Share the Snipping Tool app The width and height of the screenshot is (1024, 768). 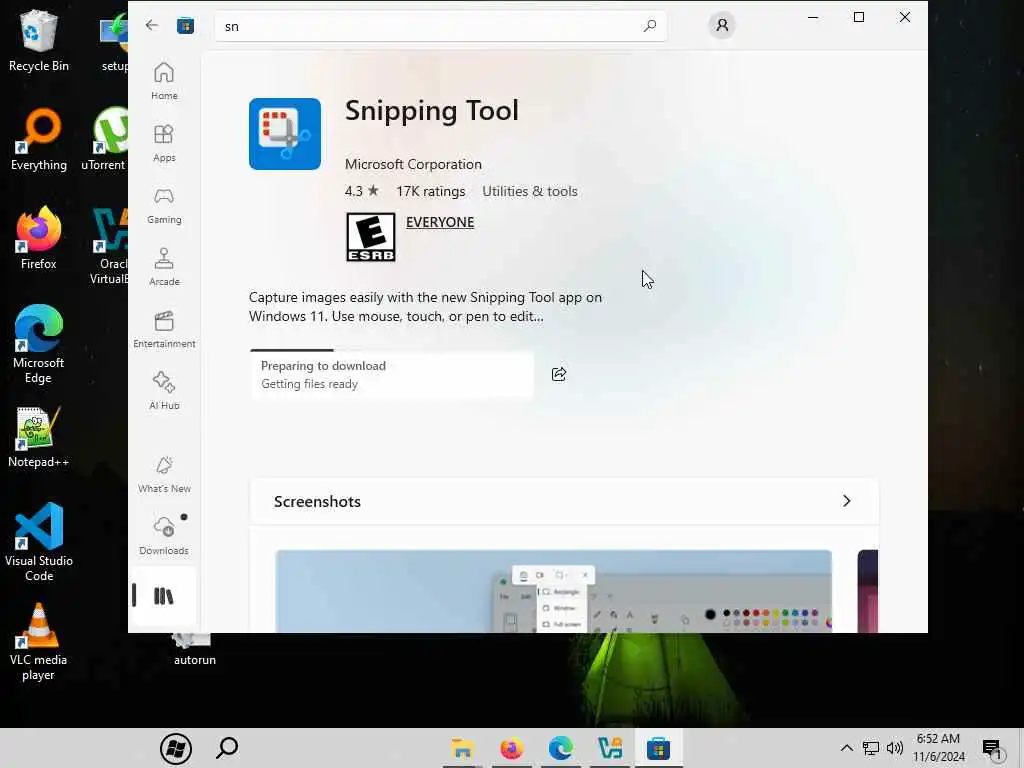pos(559,374)
